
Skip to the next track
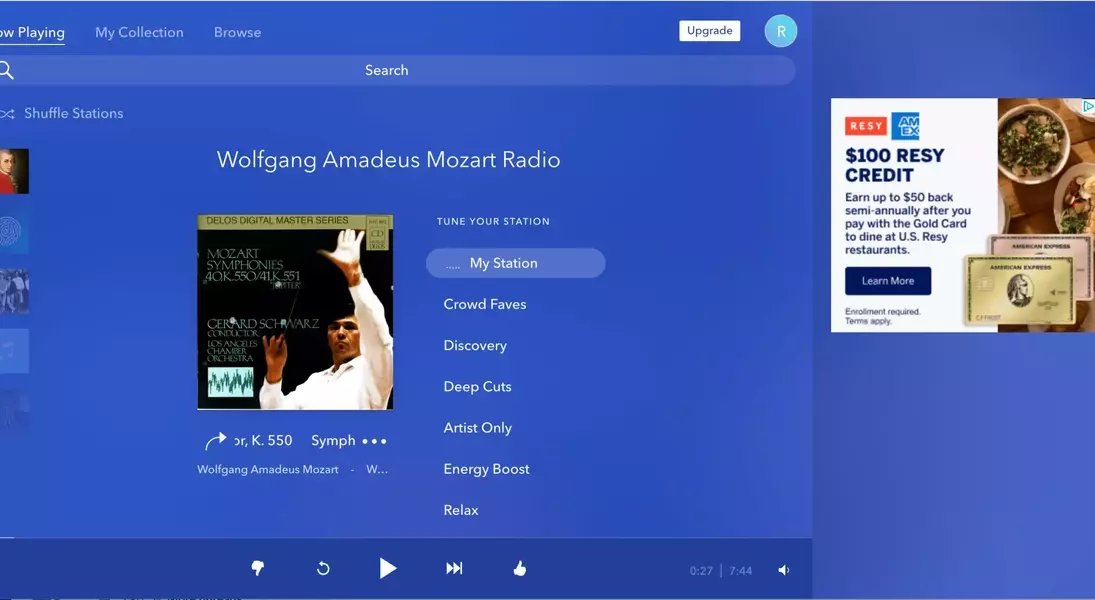tap(454, 568)
